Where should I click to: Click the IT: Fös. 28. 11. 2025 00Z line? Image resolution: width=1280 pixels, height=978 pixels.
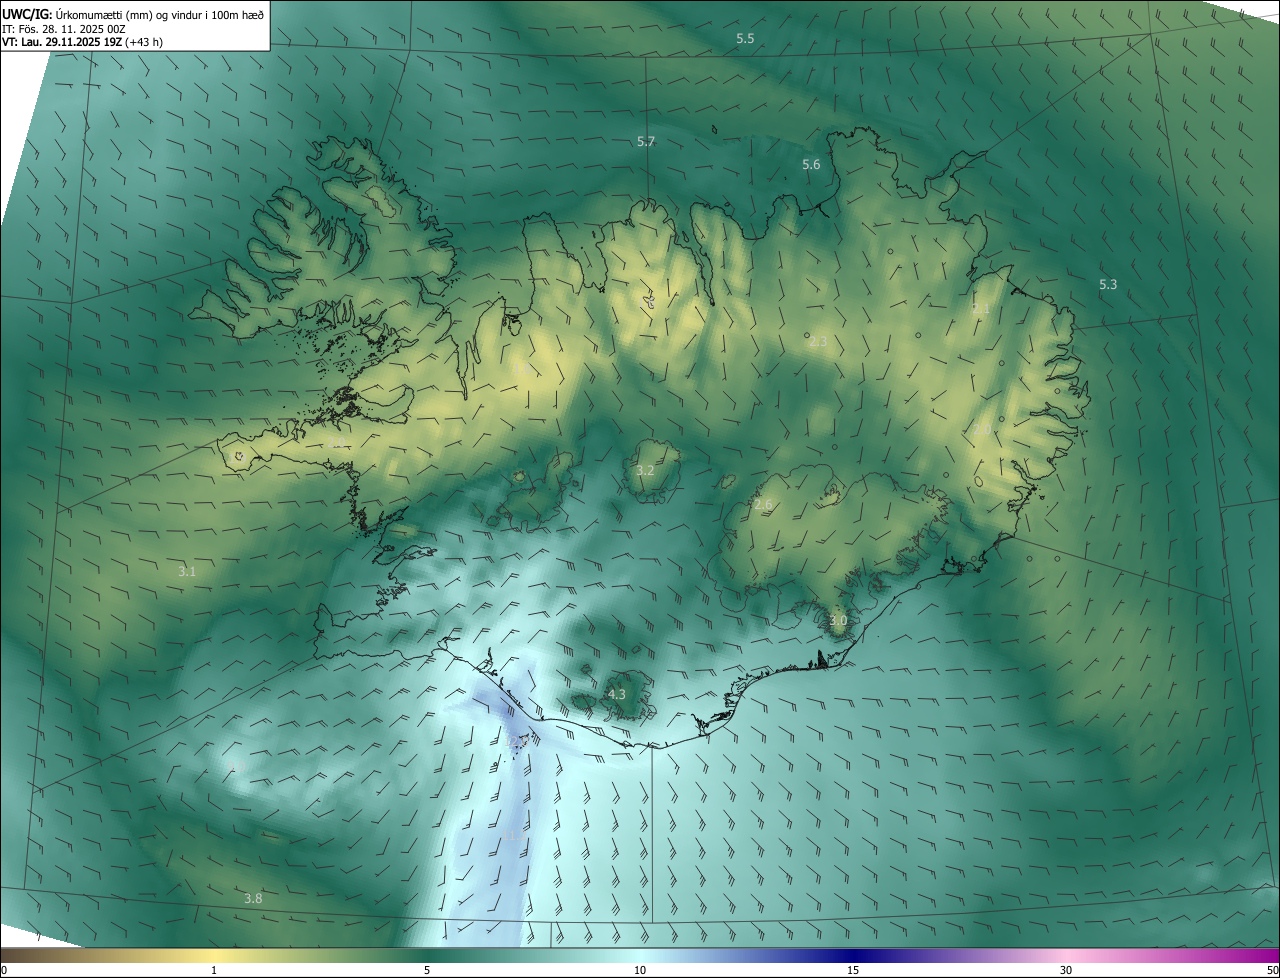(x=63, y=29)
